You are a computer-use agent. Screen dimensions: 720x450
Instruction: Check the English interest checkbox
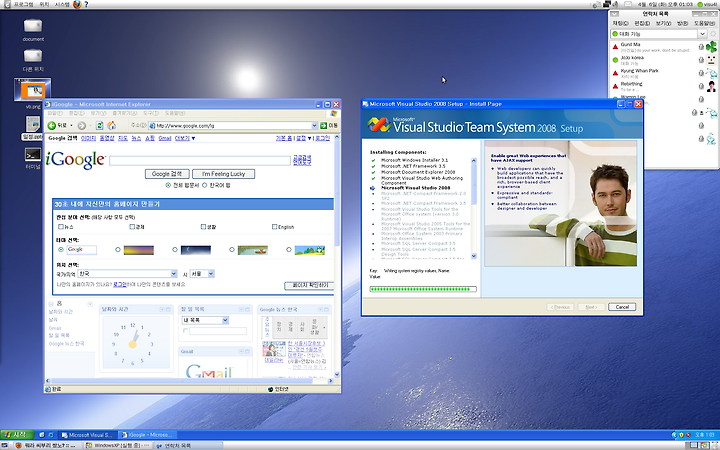tap(275, 226)
